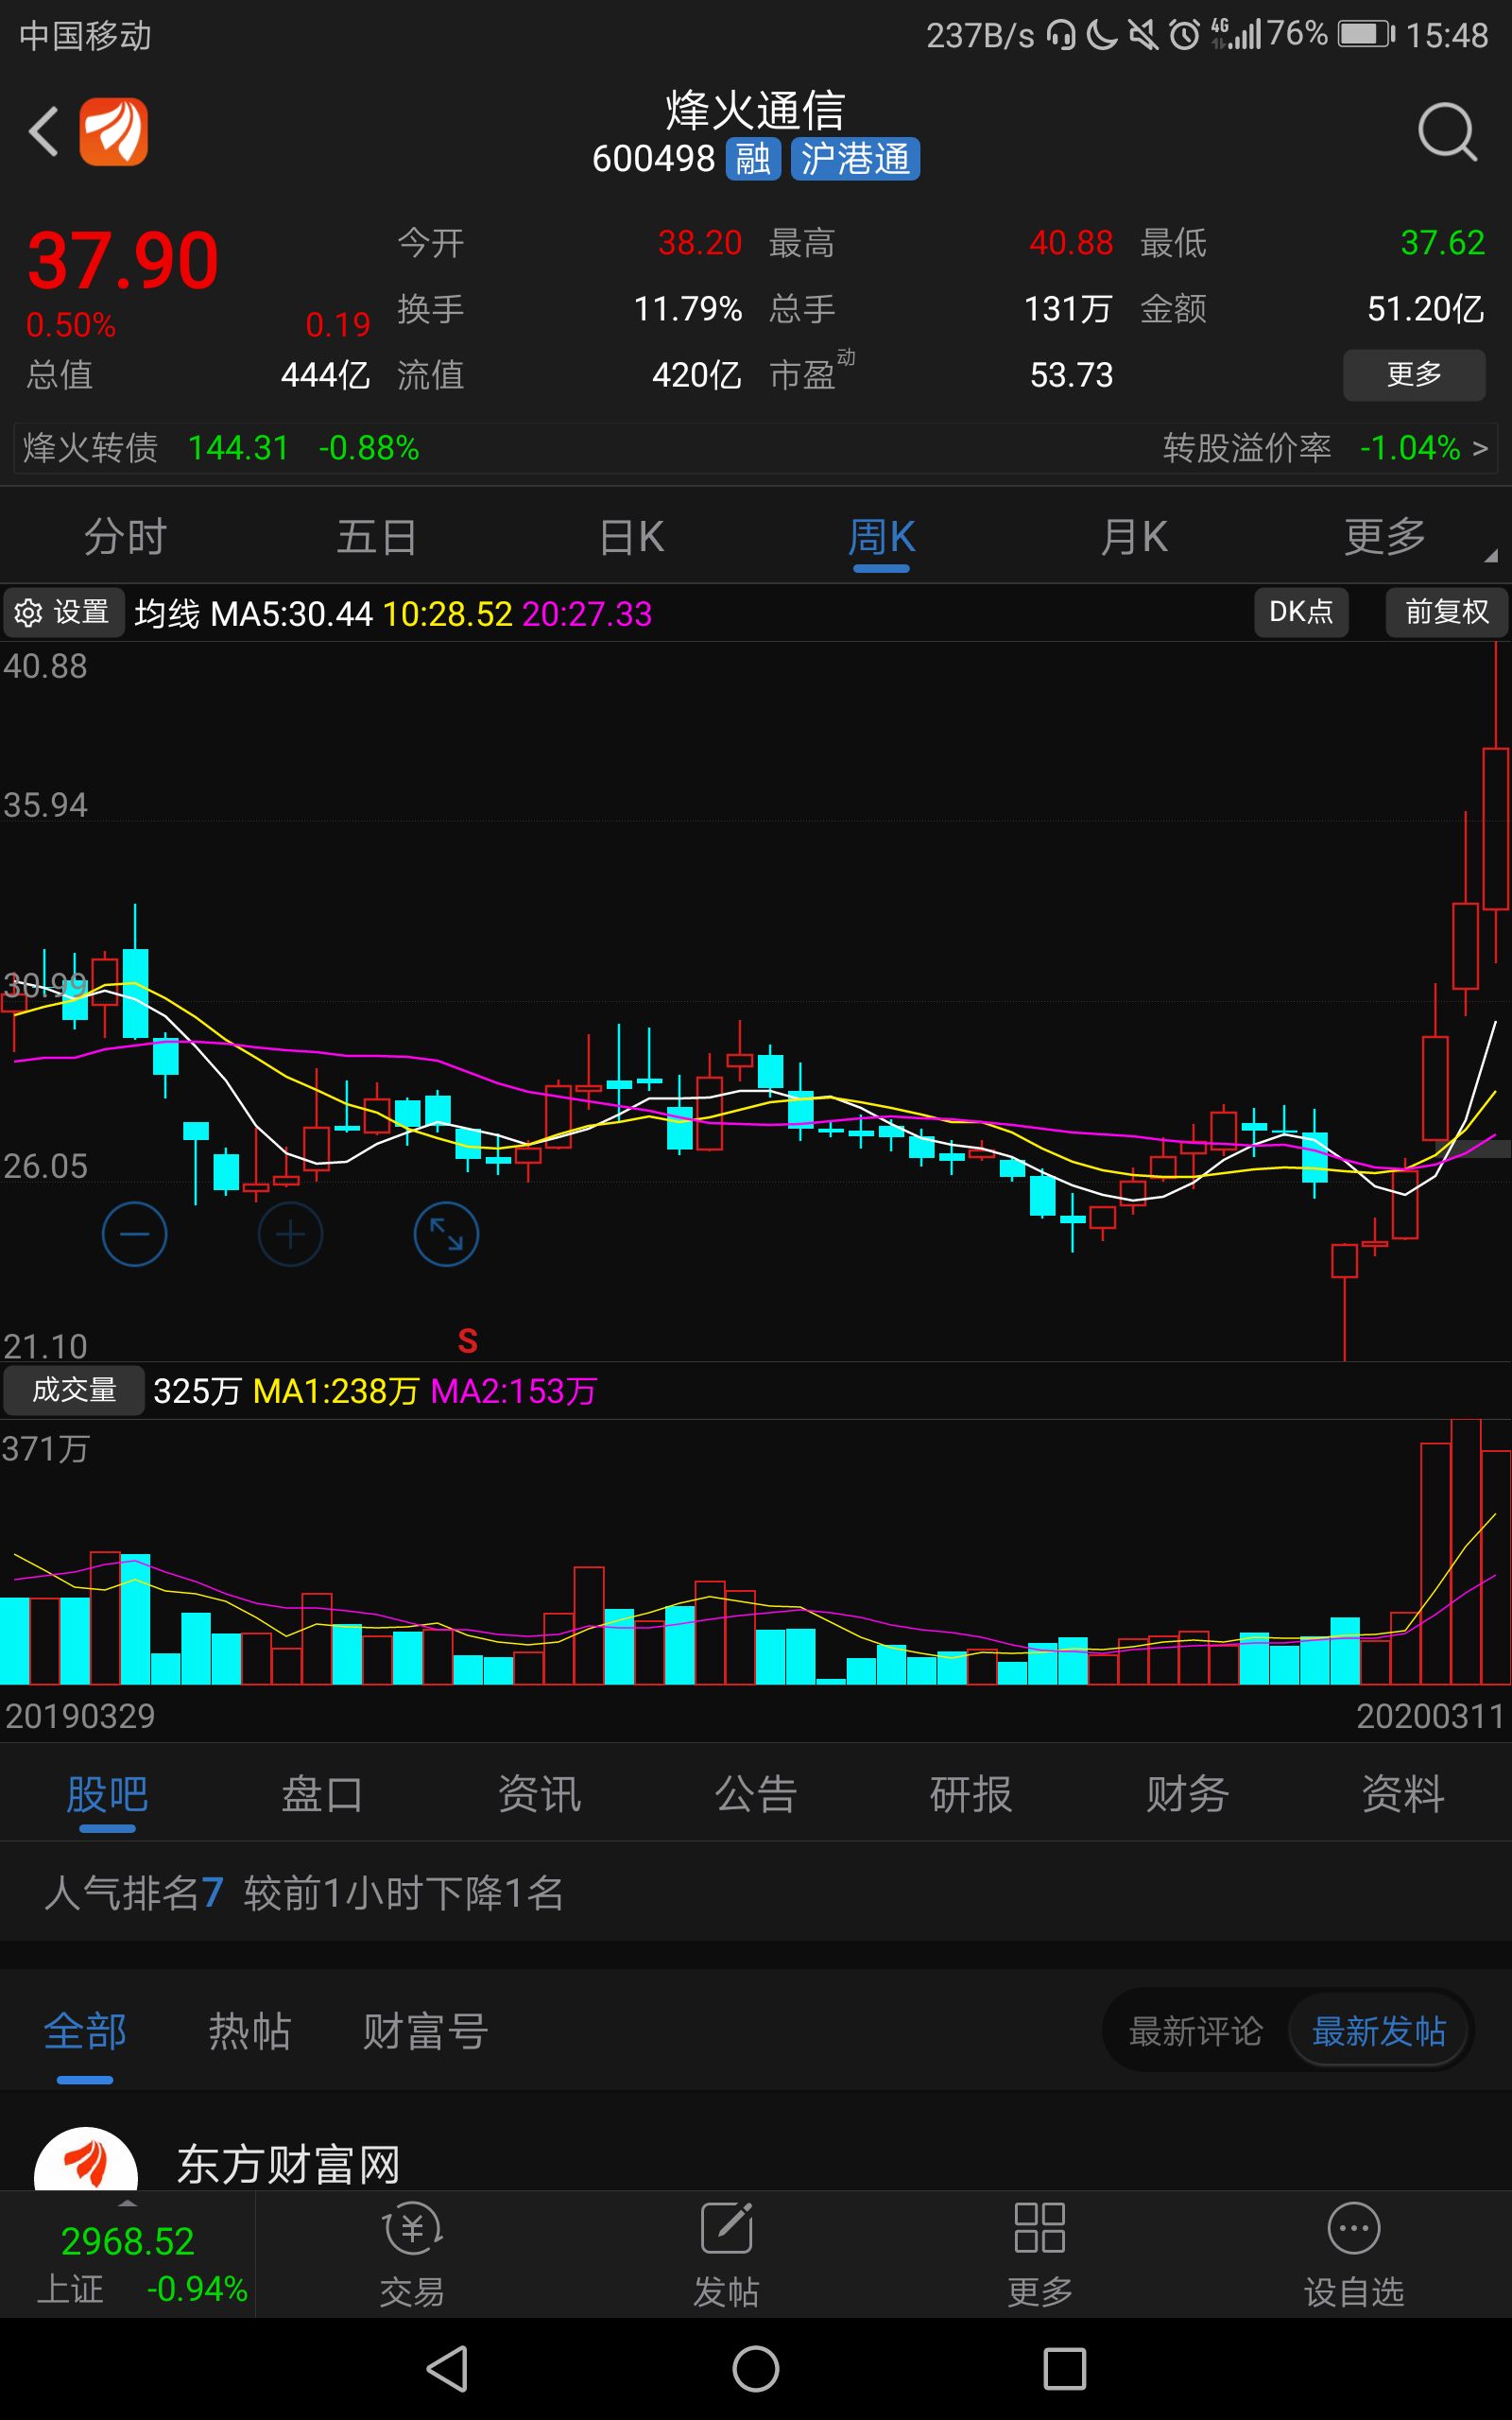Open the 更多 grid icon in bottom bar

tap(1040, 2227)
